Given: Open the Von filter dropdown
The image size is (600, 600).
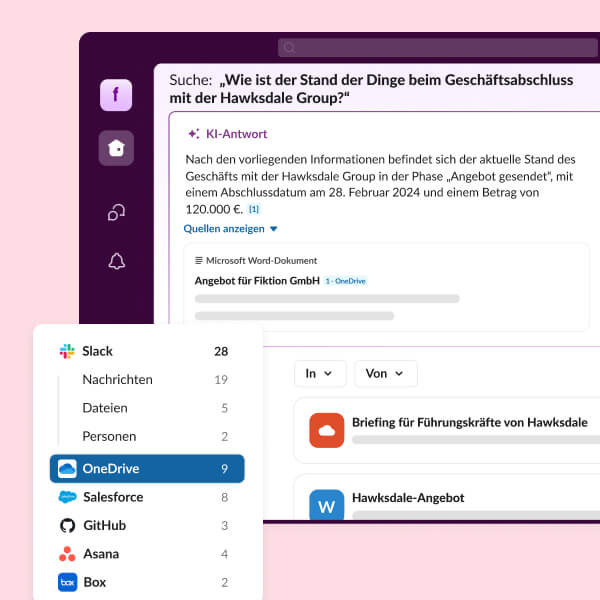Looking at the screenshot, I should click(x=386, y=373).
